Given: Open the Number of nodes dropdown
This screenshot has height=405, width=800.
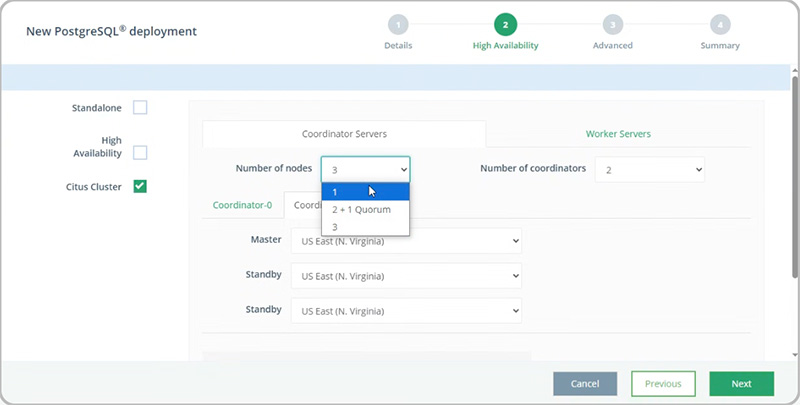Looking at the screenshot, I should [x=365, y=169].
